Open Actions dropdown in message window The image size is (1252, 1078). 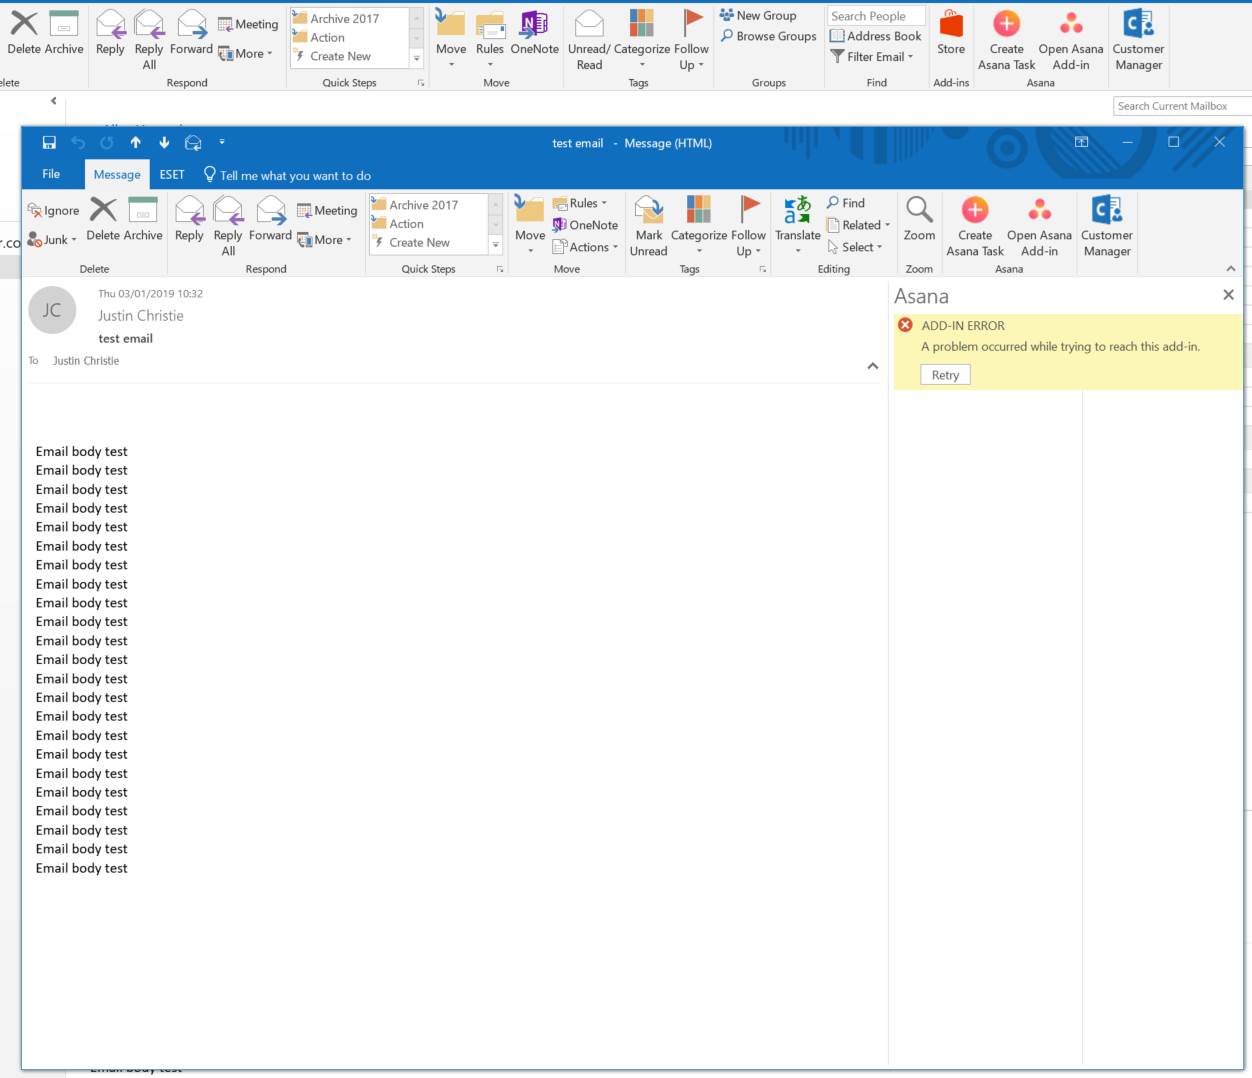585,247
